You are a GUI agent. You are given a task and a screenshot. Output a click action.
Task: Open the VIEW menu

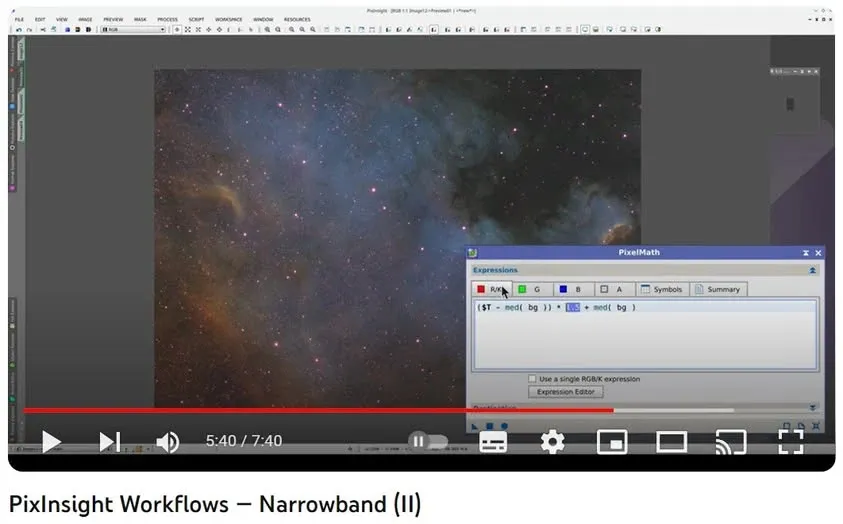pyautogui.click(x=62, y=19)
